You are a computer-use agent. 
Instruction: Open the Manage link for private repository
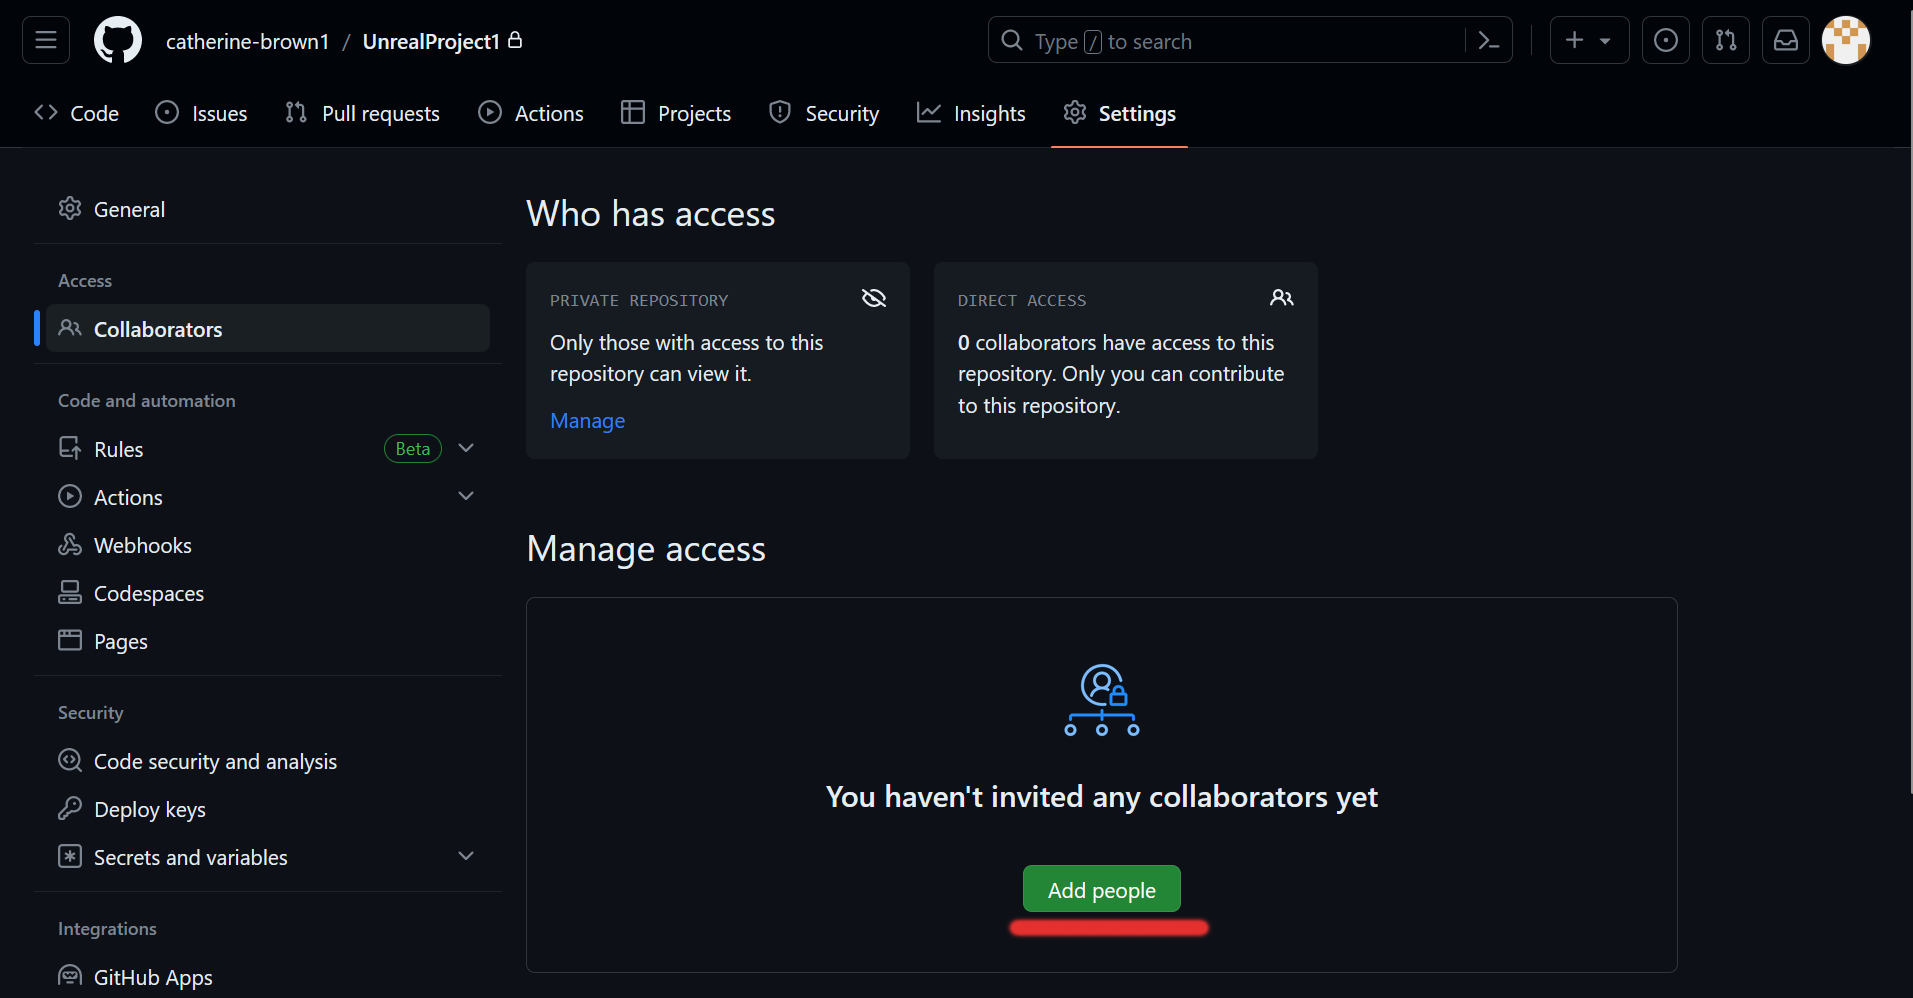point(587,420)
